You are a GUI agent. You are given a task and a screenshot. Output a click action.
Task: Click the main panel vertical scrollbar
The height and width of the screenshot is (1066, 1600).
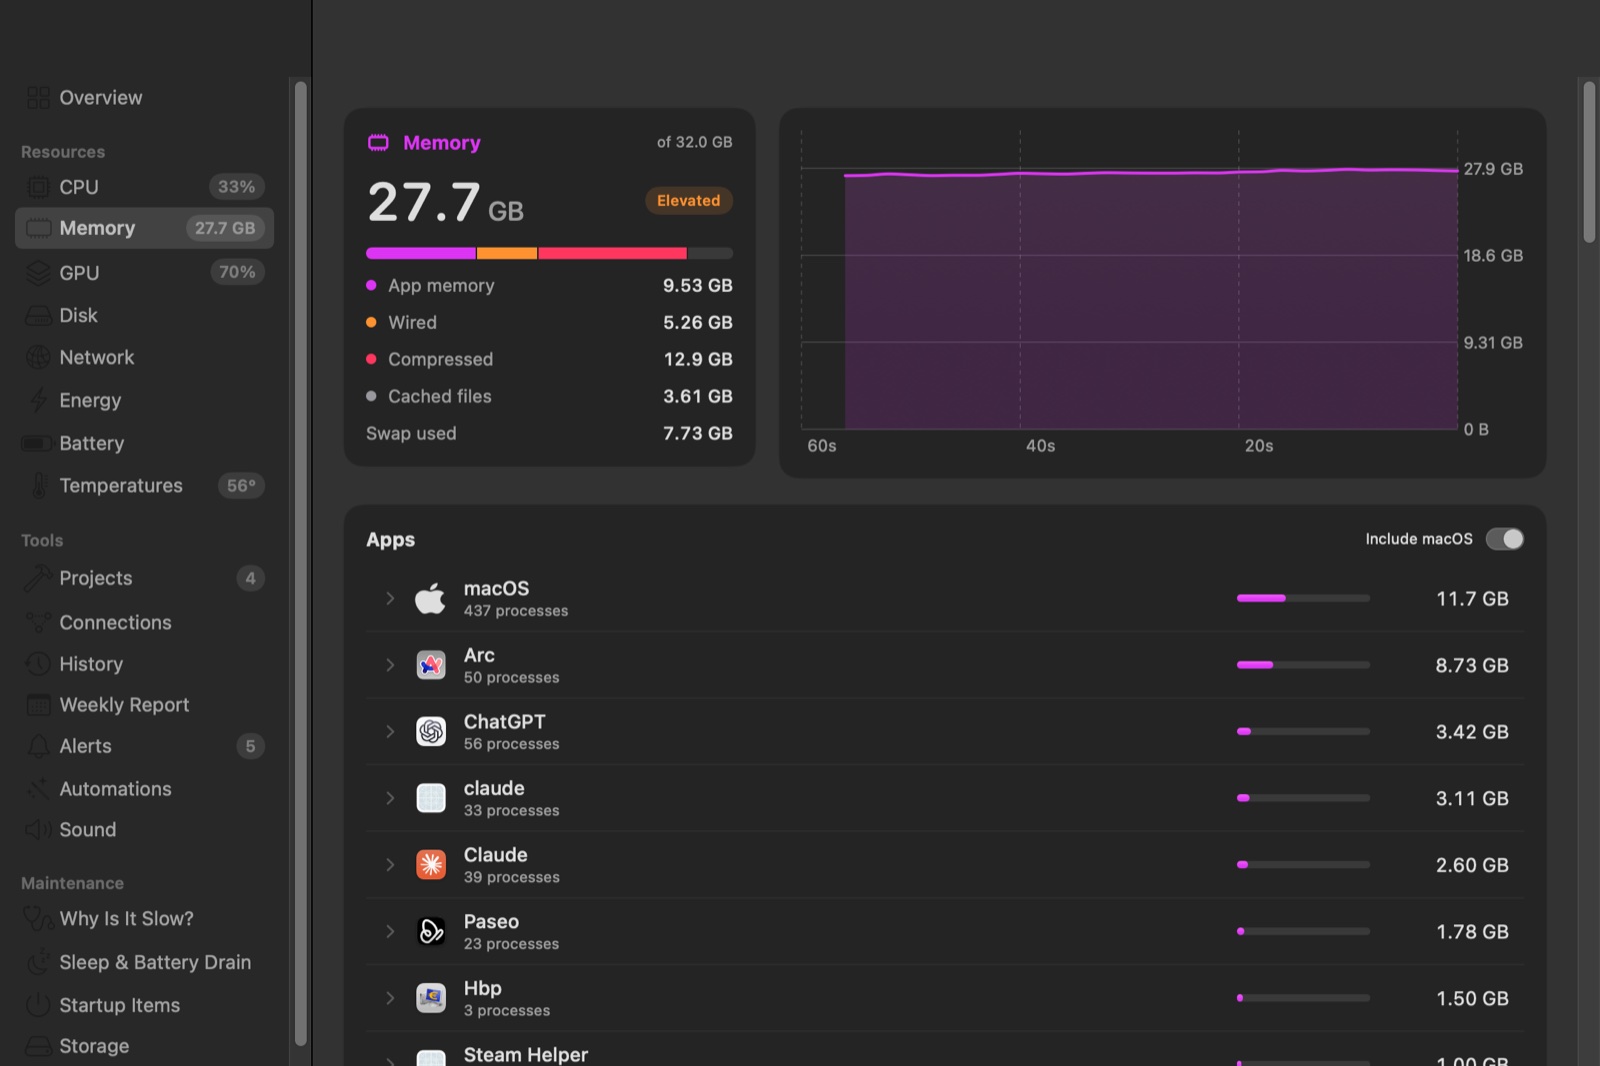tap(1590, 162)
